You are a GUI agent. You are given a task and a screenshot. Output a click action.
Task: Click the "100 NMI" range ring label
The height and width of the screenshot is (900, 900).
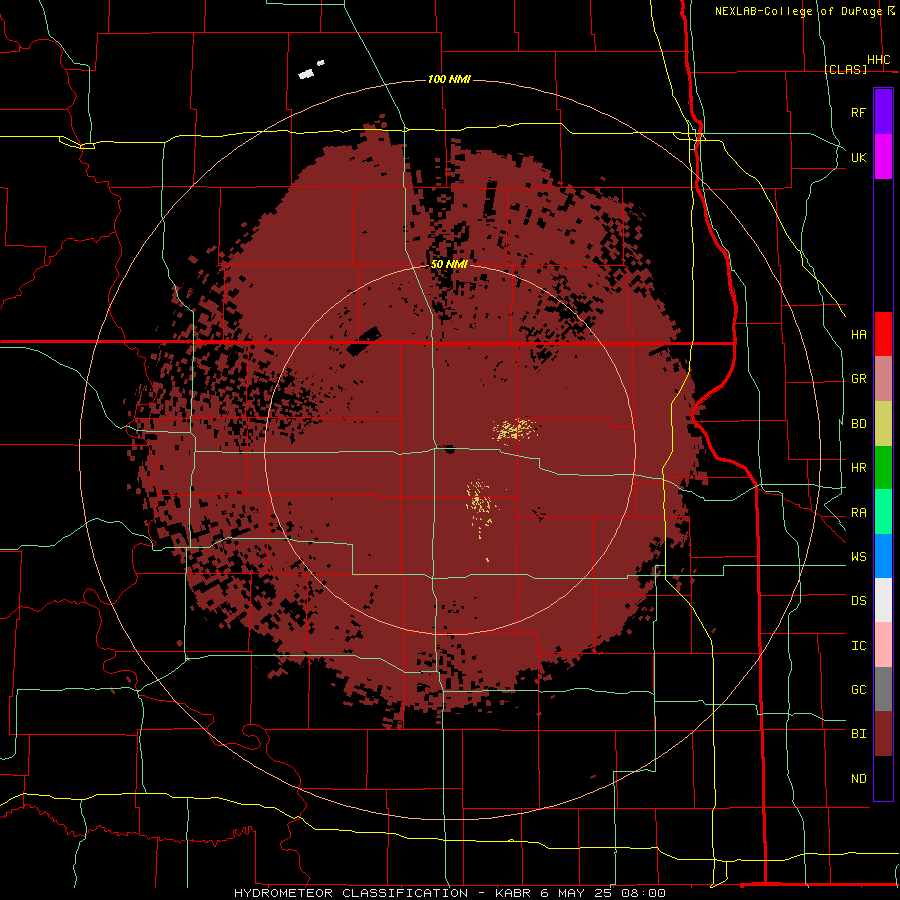click(449, 79)
